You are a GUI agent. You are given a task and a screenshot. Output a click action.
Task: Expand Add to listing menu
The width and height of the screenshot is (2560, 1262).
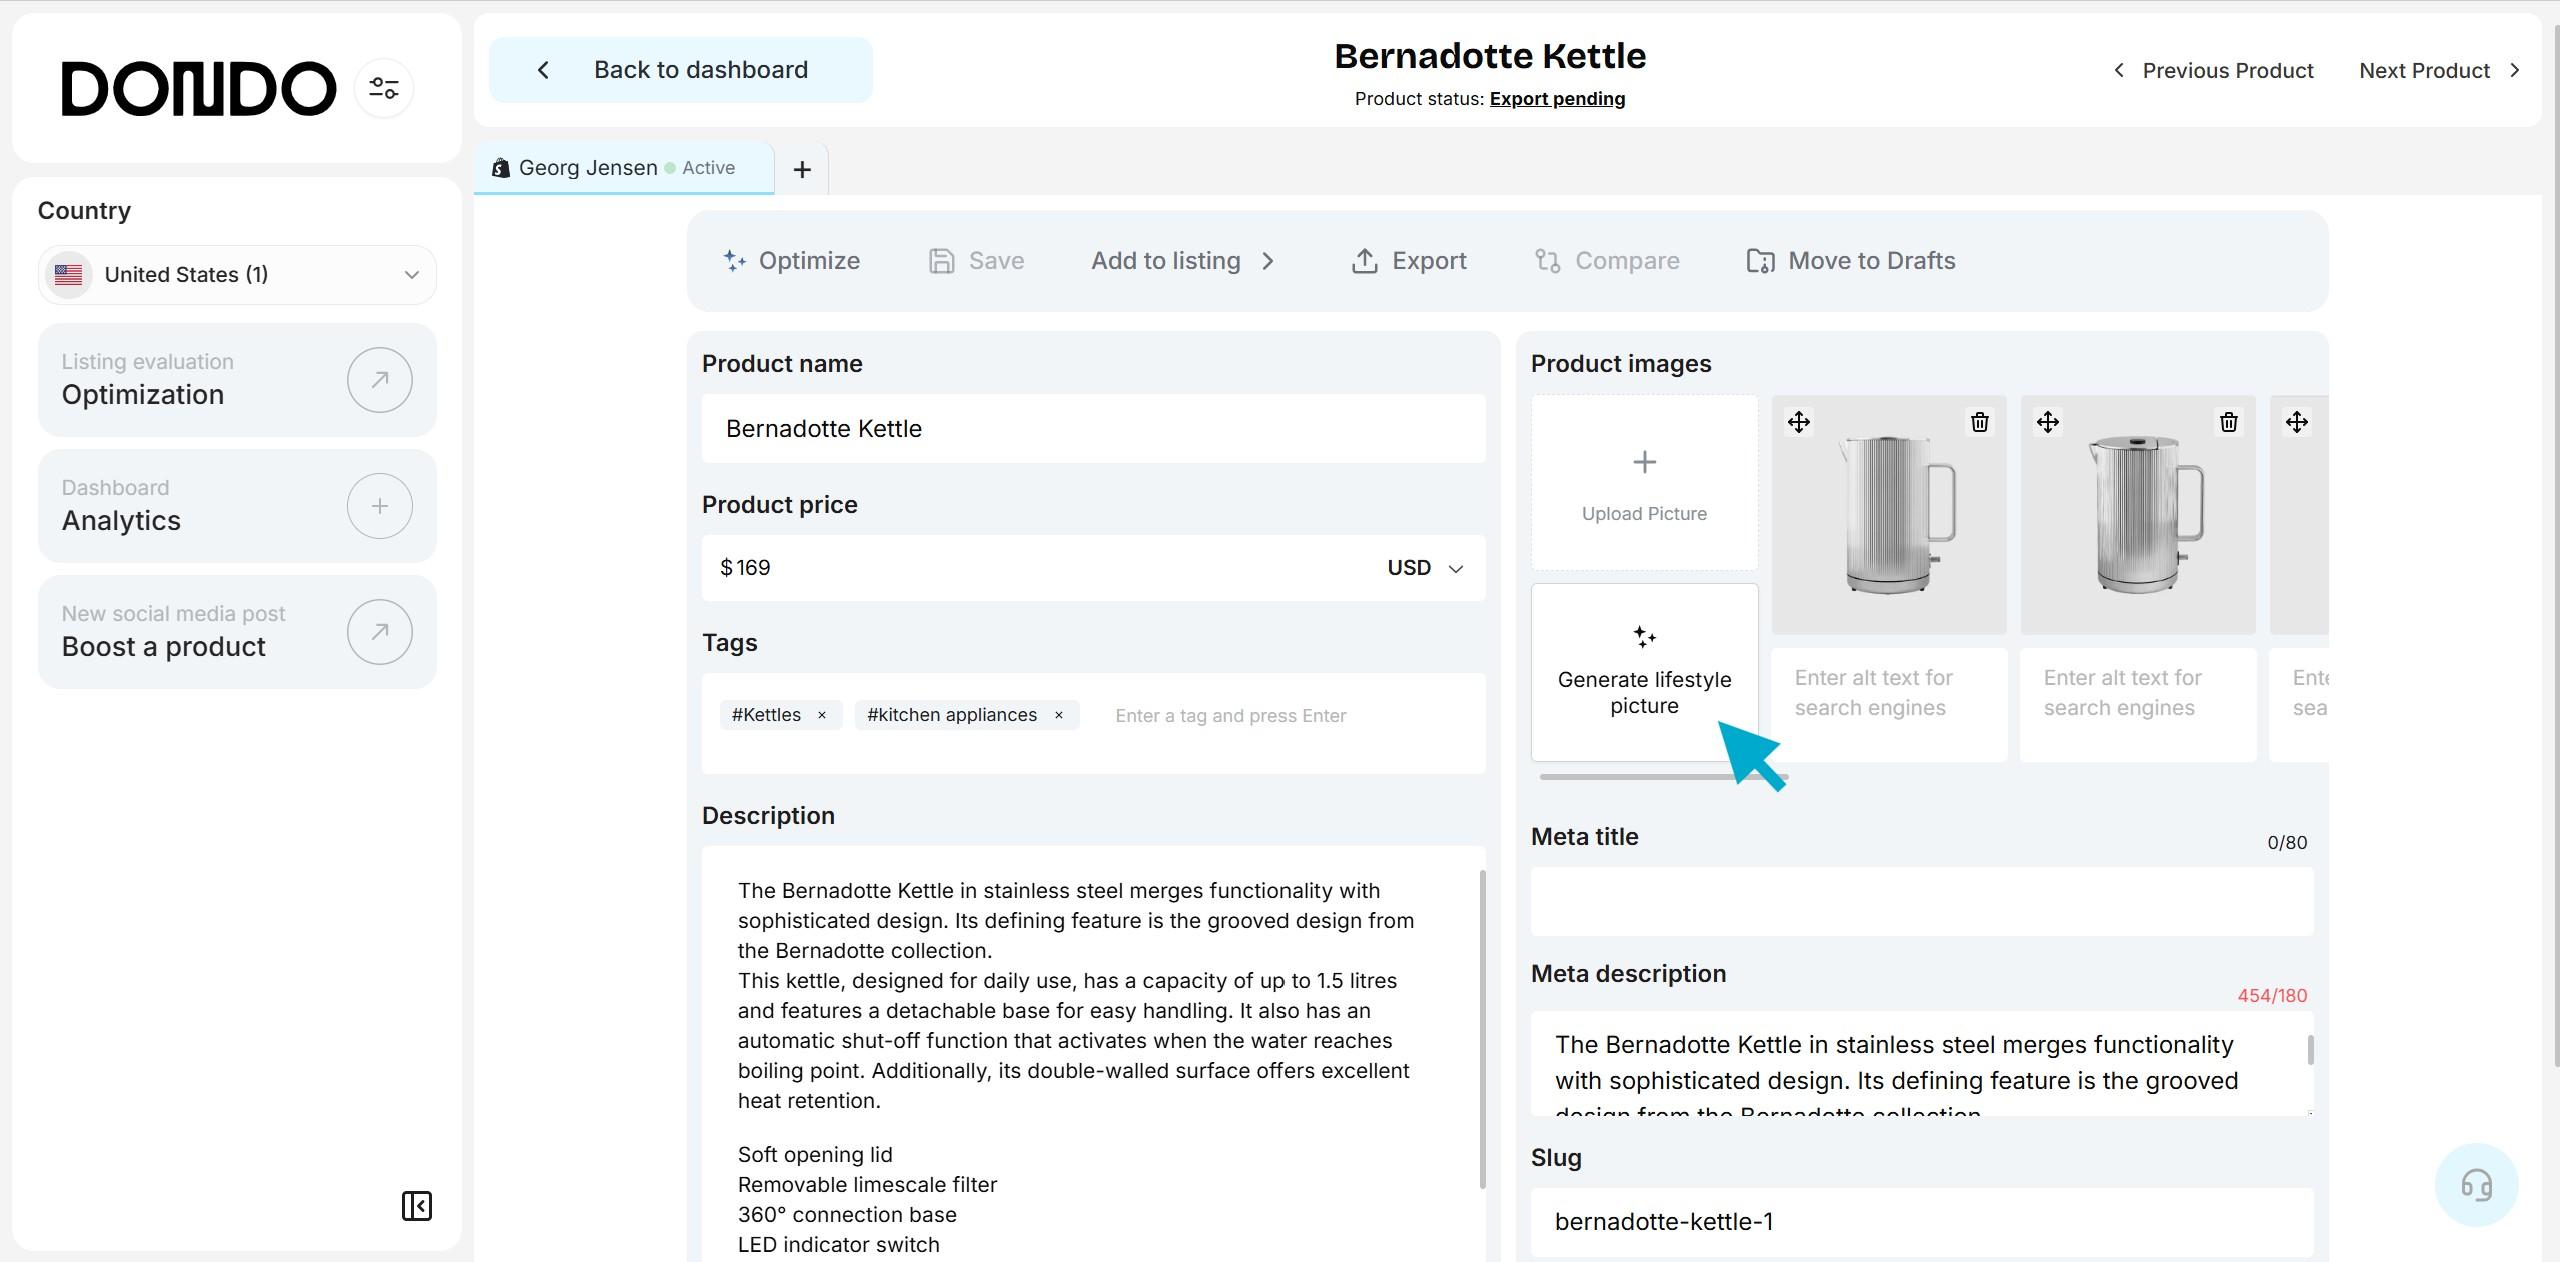[x=1182, y=261]
